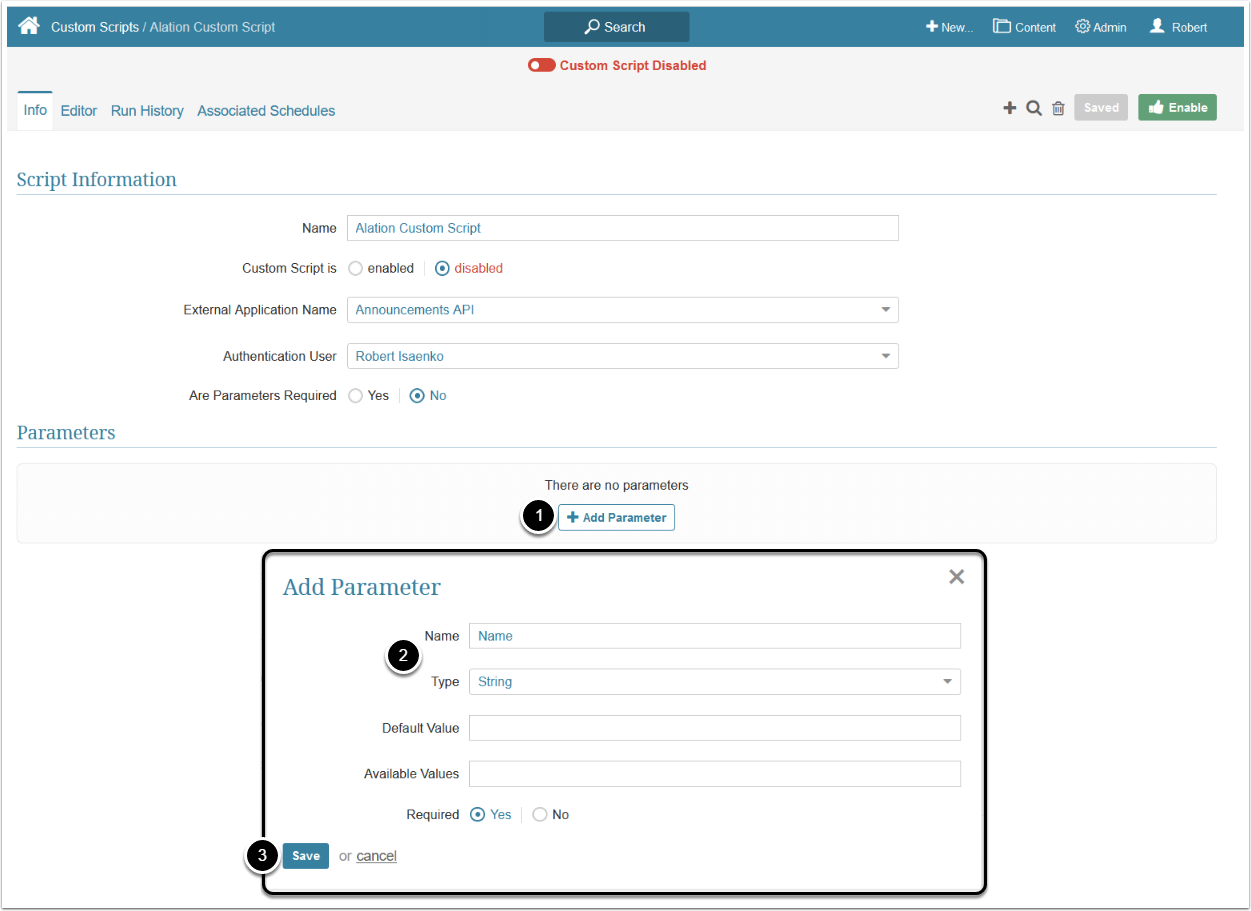This screenshot has height=911, width=1251.
Task: Click the cancel link
Action: pos(377,856)
